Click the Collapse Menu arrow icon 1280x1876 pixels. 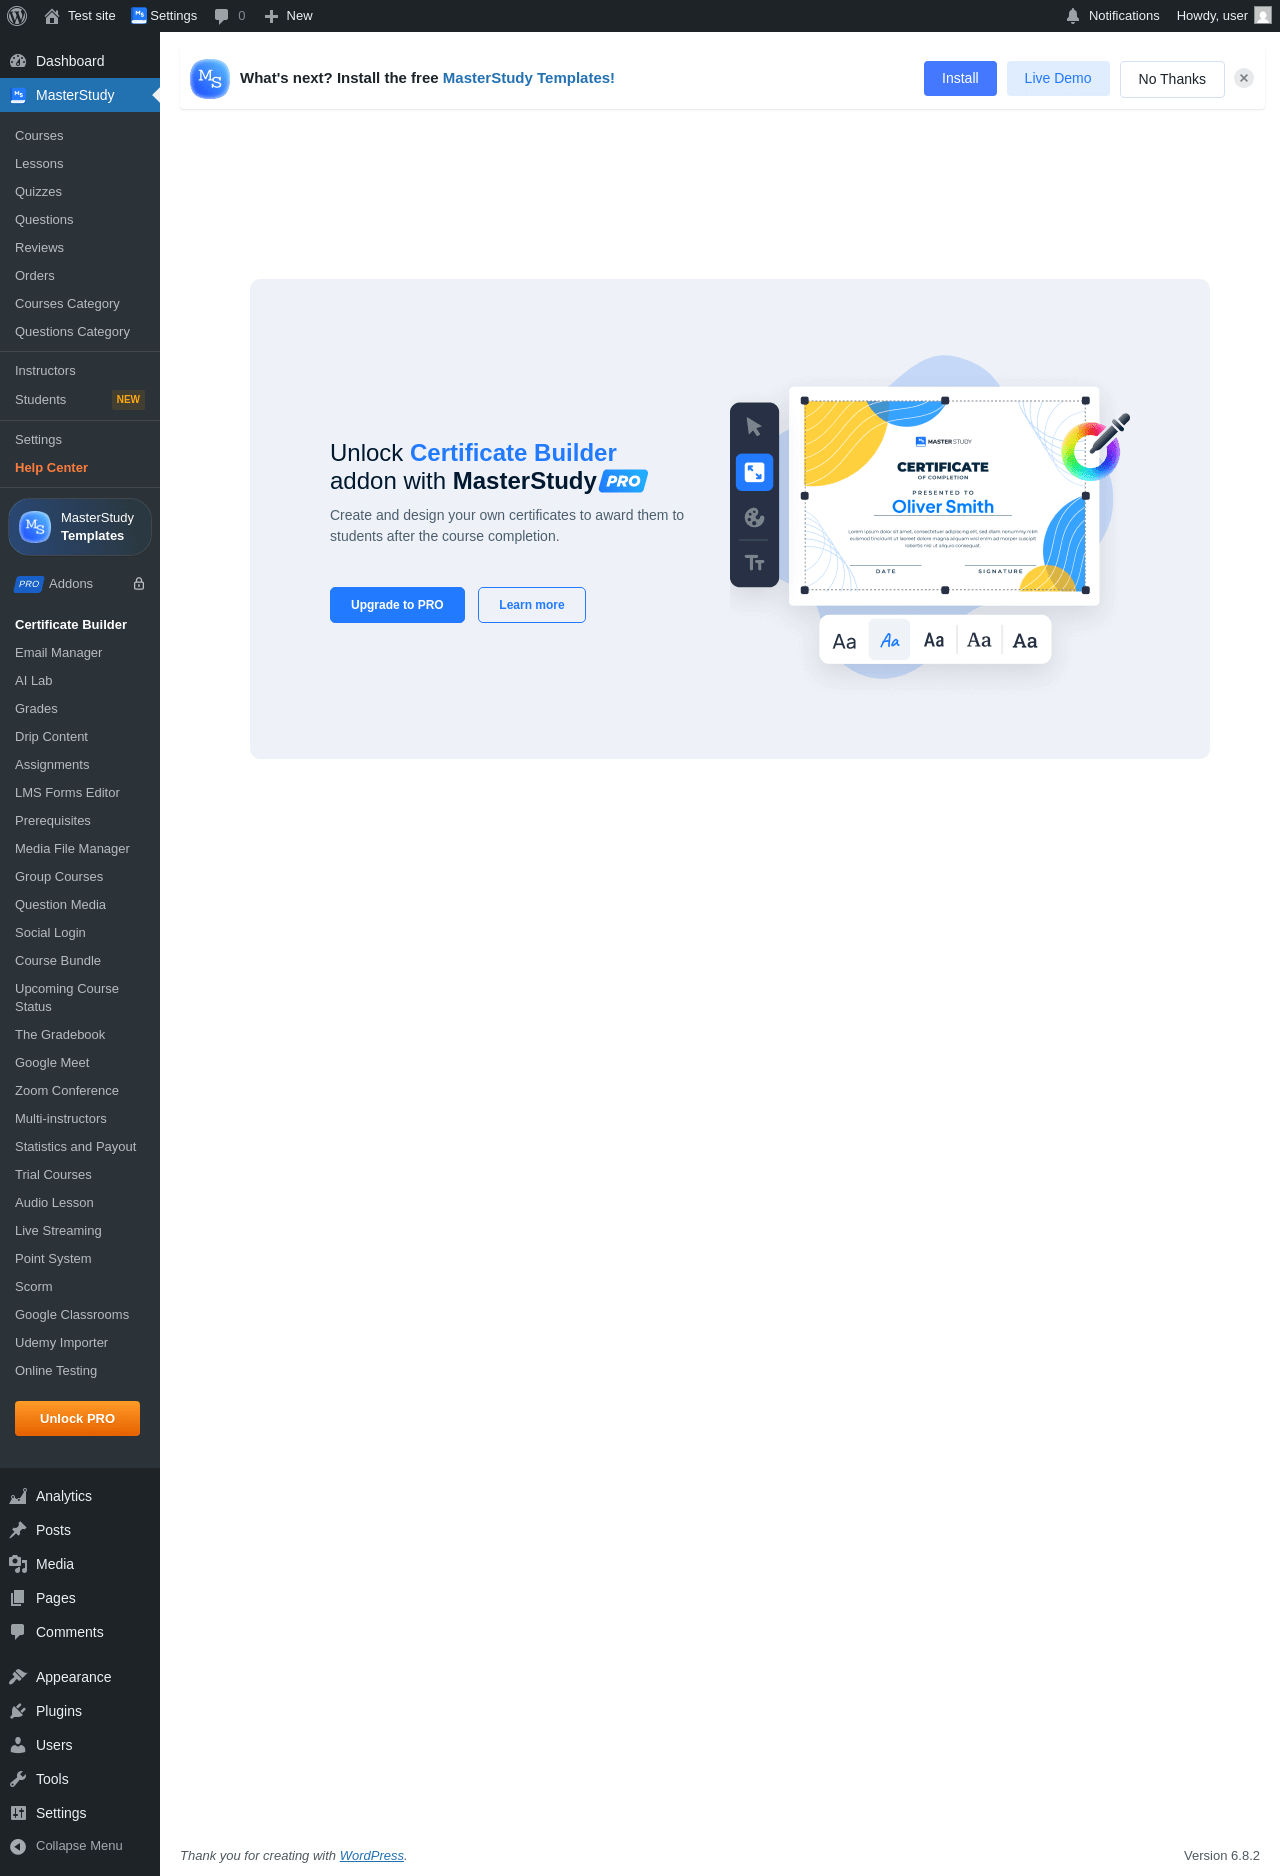18,1846
